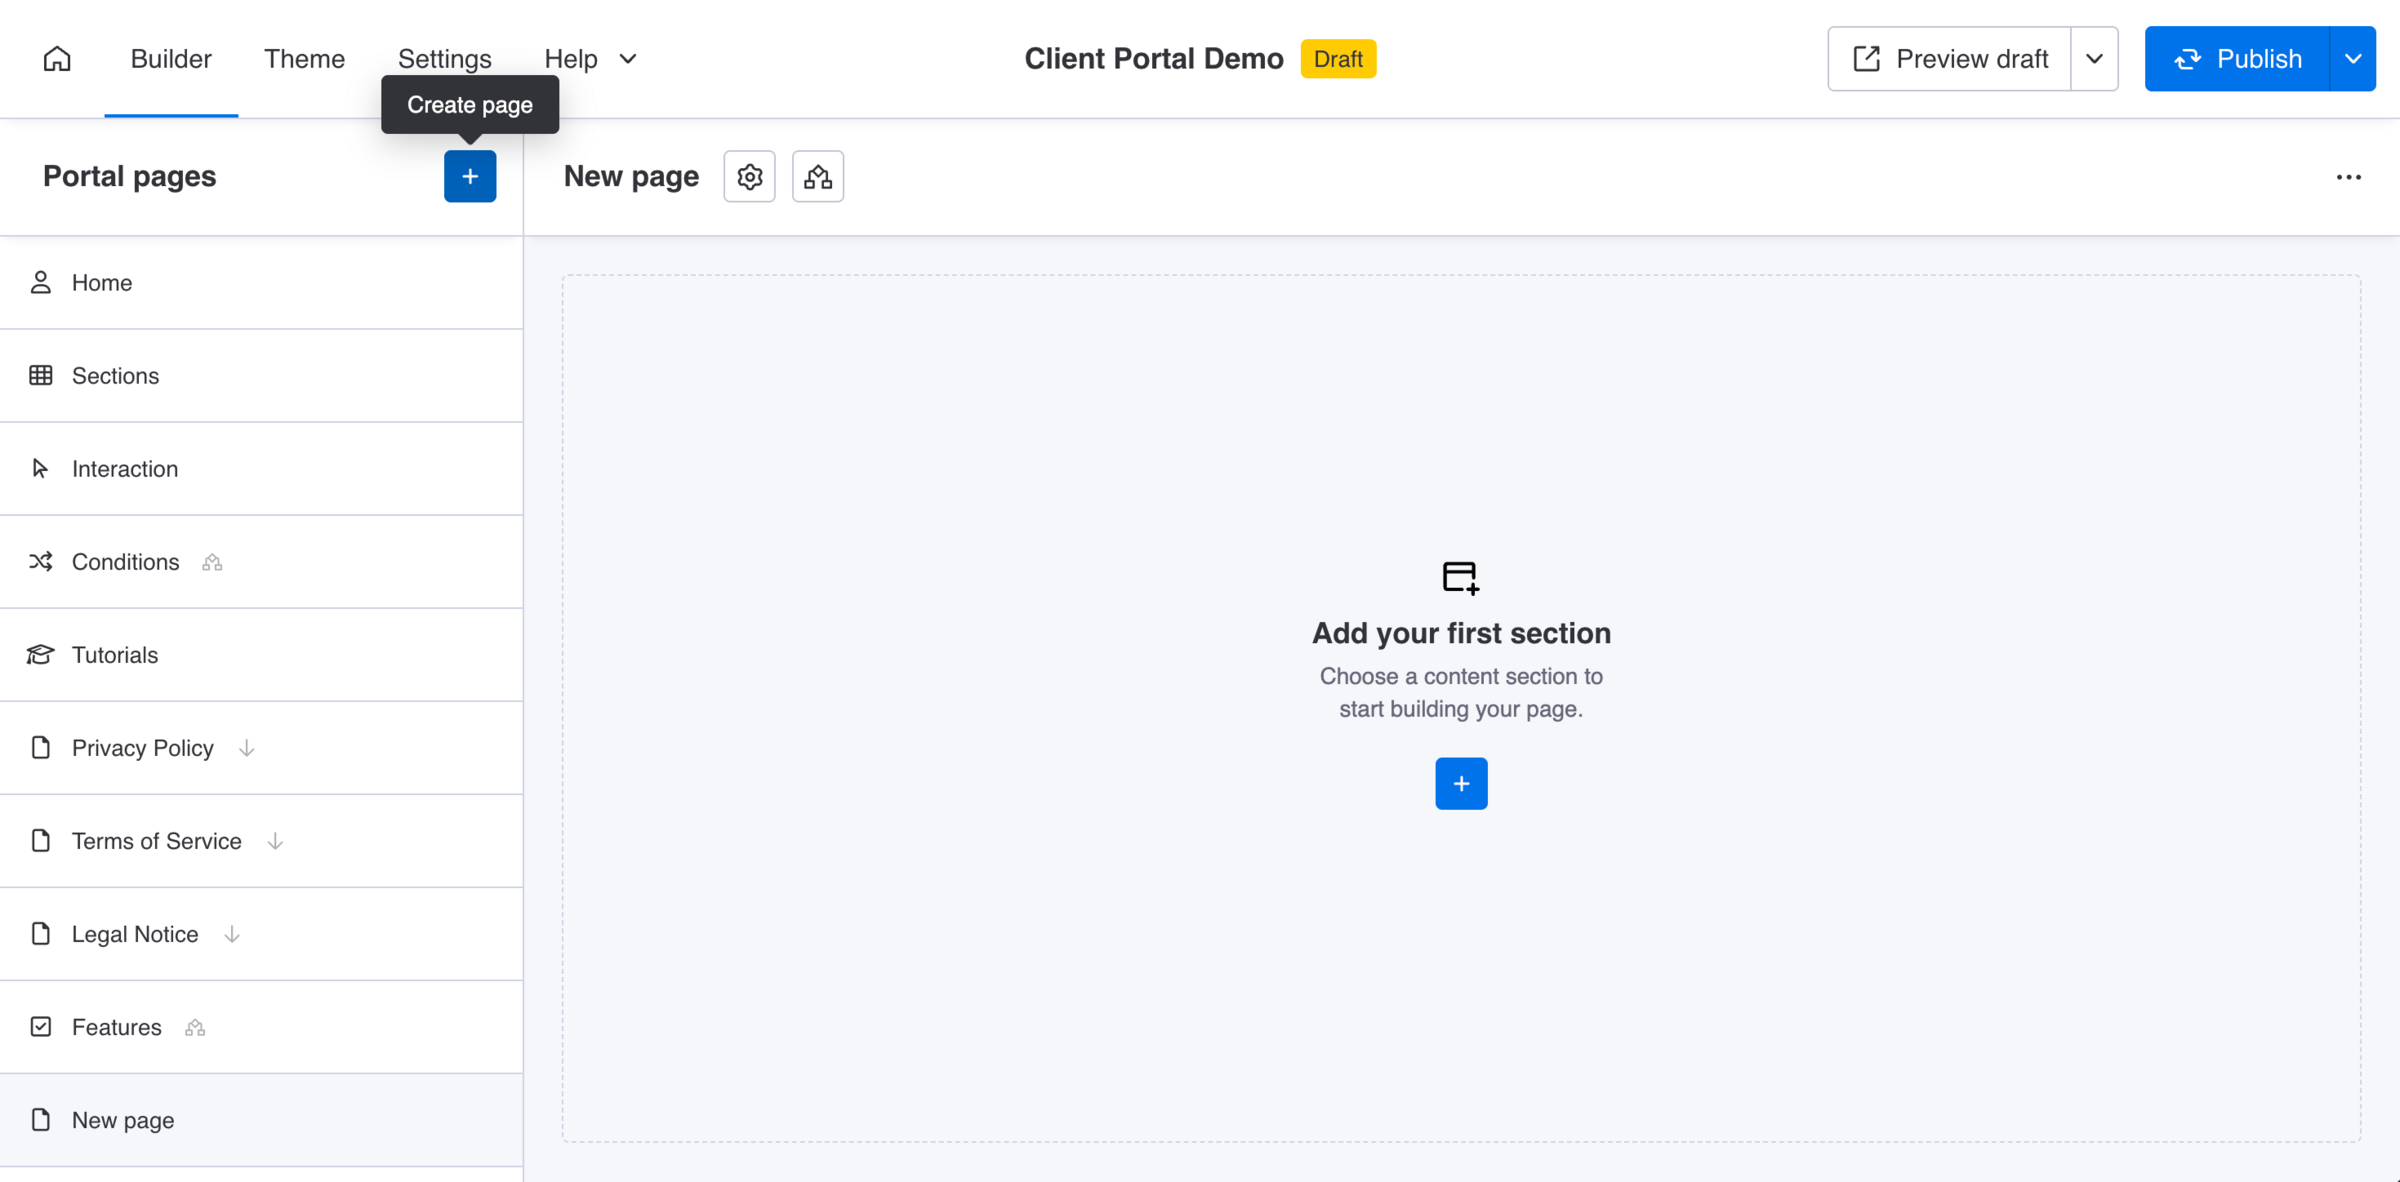
Task: Click down arrow next to Privacy Policy
Action: 247,748
